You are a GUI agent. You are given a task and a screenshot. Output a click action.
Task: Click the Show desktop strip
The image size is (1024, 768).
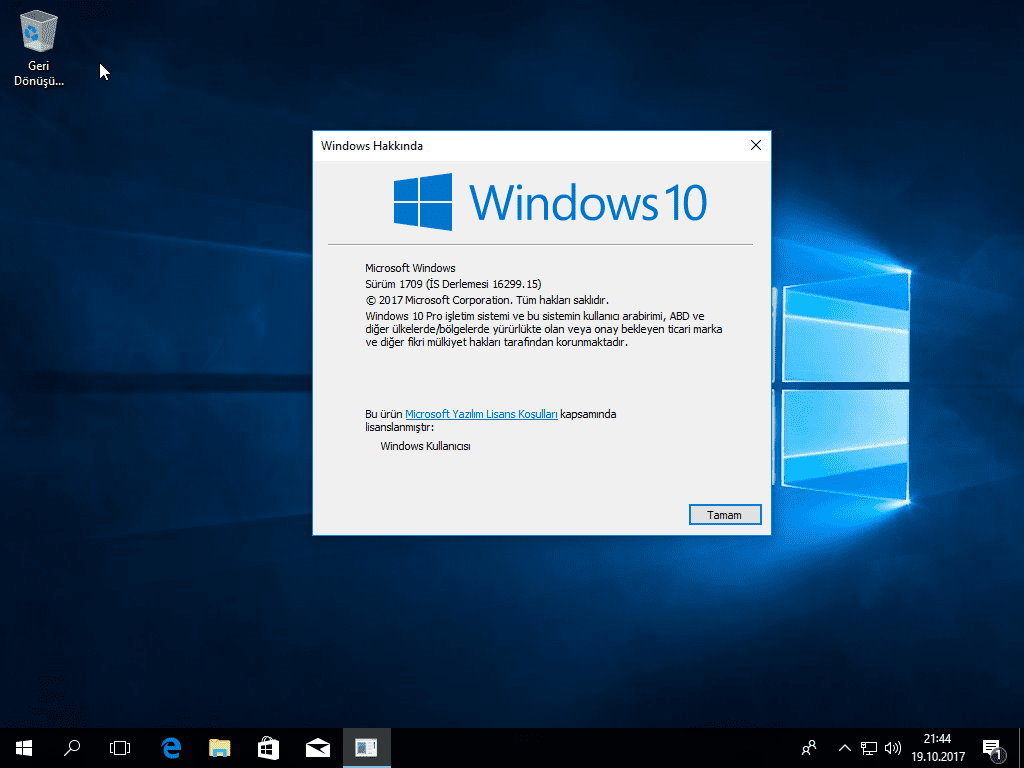1021,748
